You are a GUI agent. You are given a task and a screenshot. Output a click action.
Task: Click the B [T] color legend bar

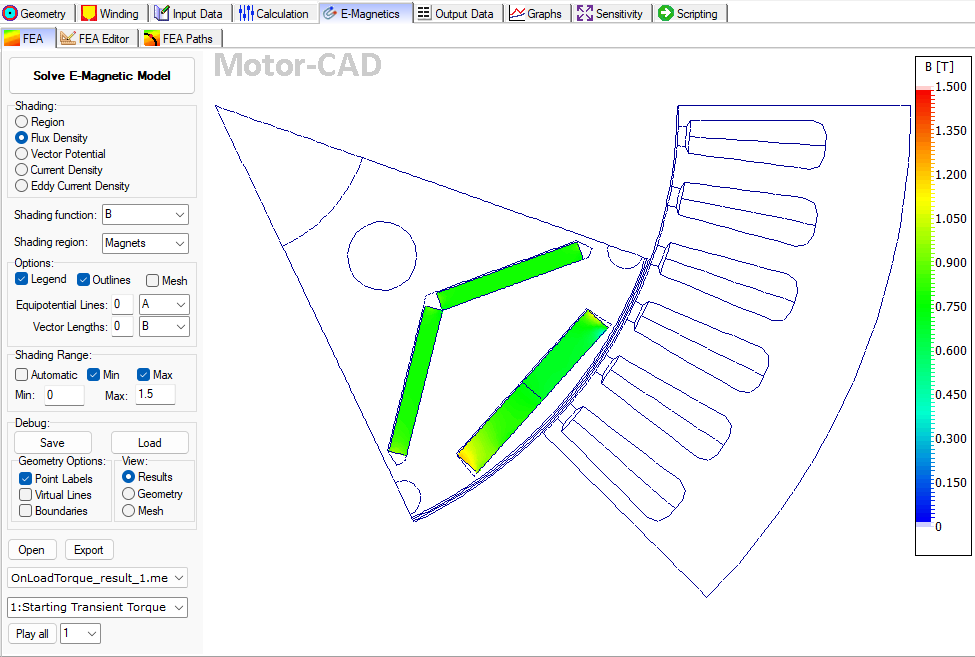coord(924,306)
